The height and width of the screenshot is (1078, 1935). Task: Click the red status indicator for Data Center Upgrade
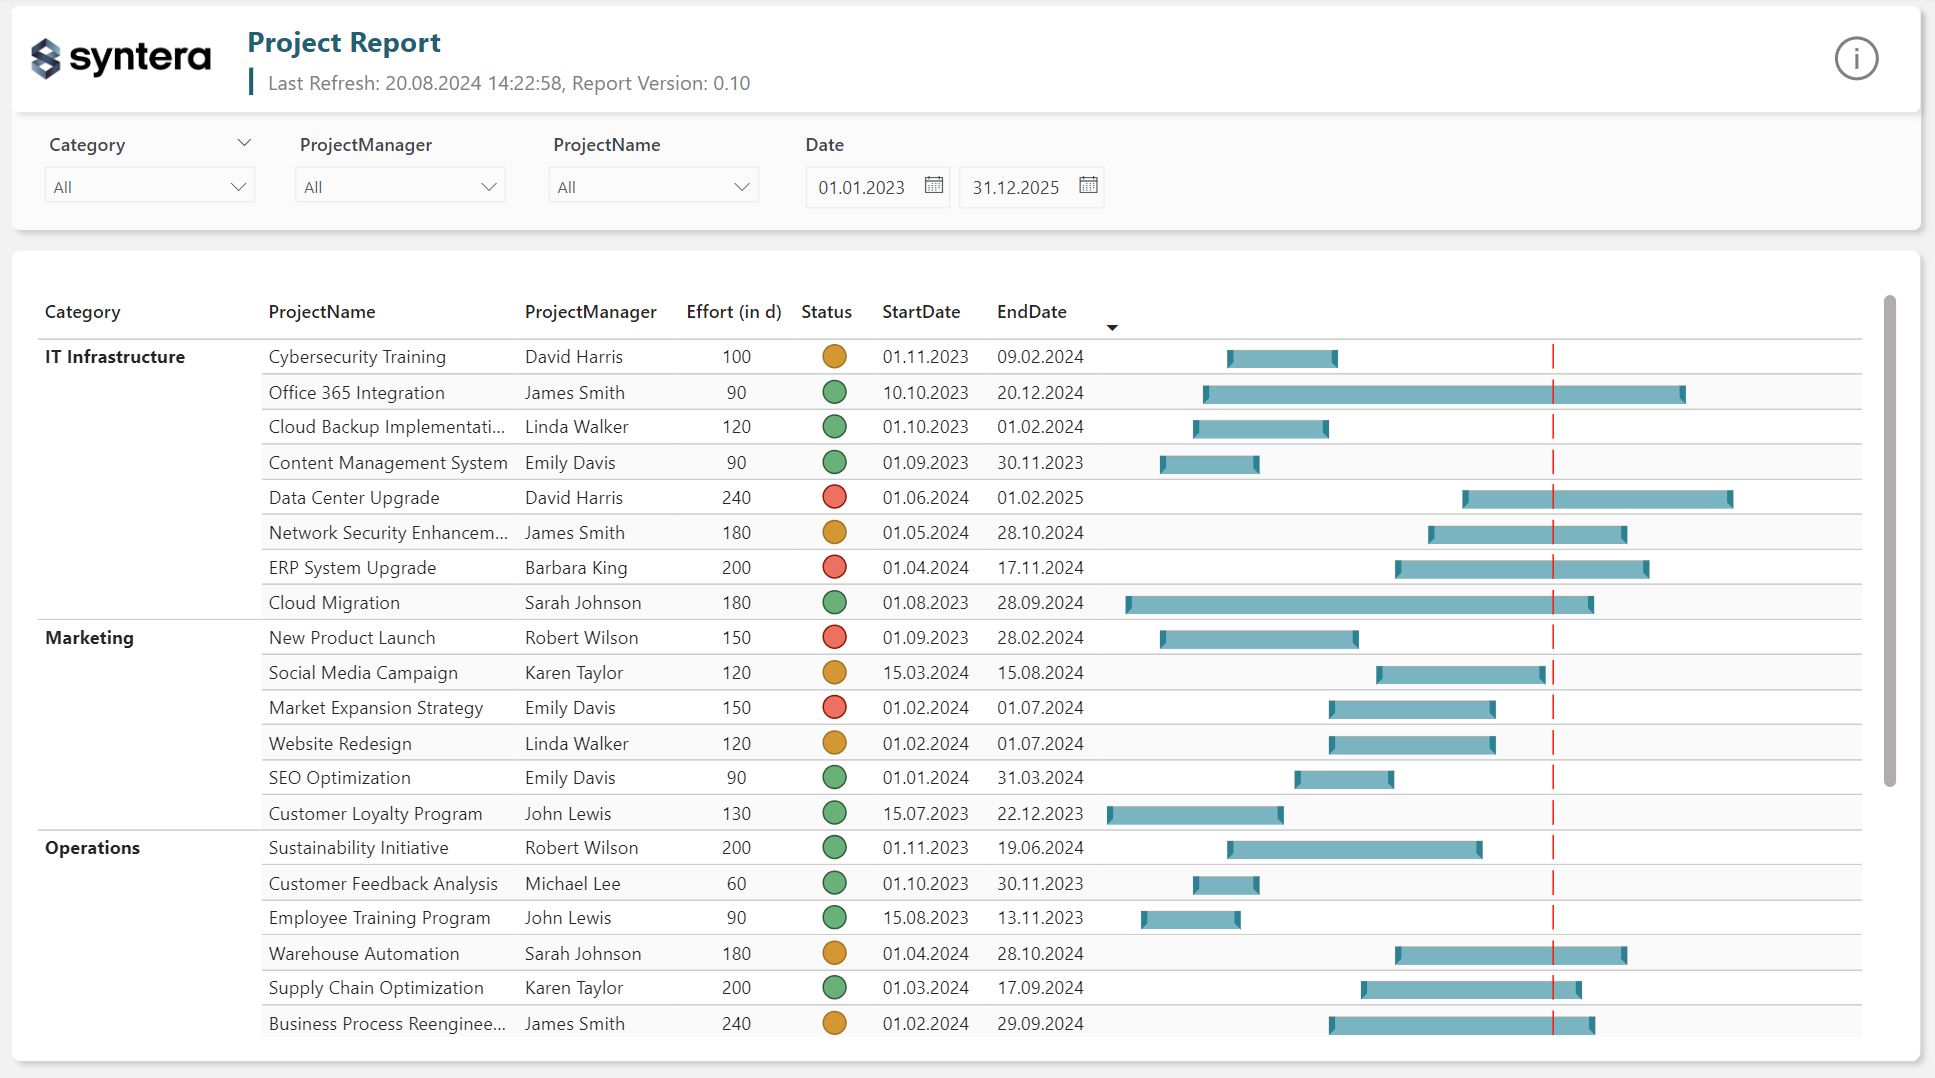(834, 497)
